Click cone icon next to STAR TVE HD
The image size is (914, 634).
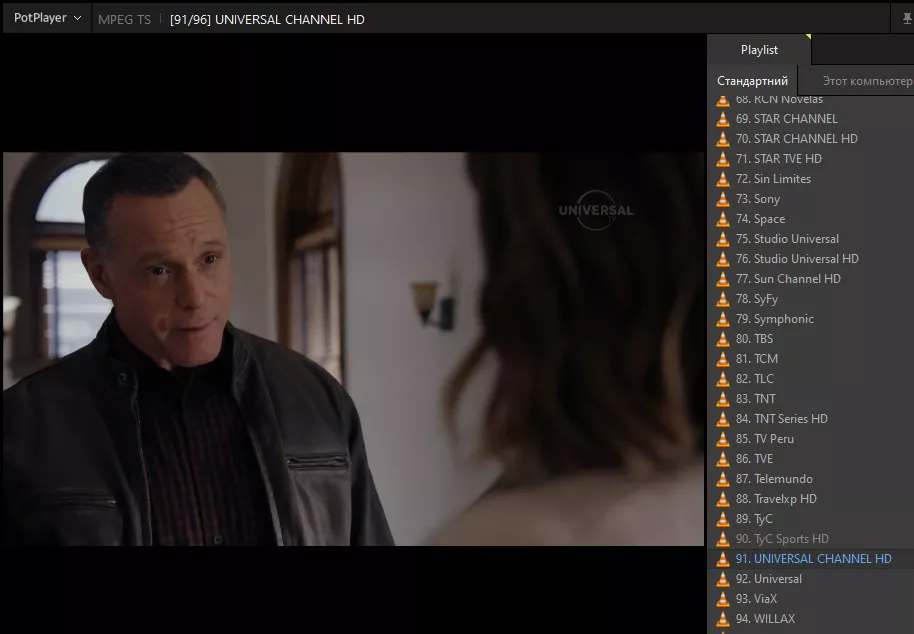coord(723,158)
